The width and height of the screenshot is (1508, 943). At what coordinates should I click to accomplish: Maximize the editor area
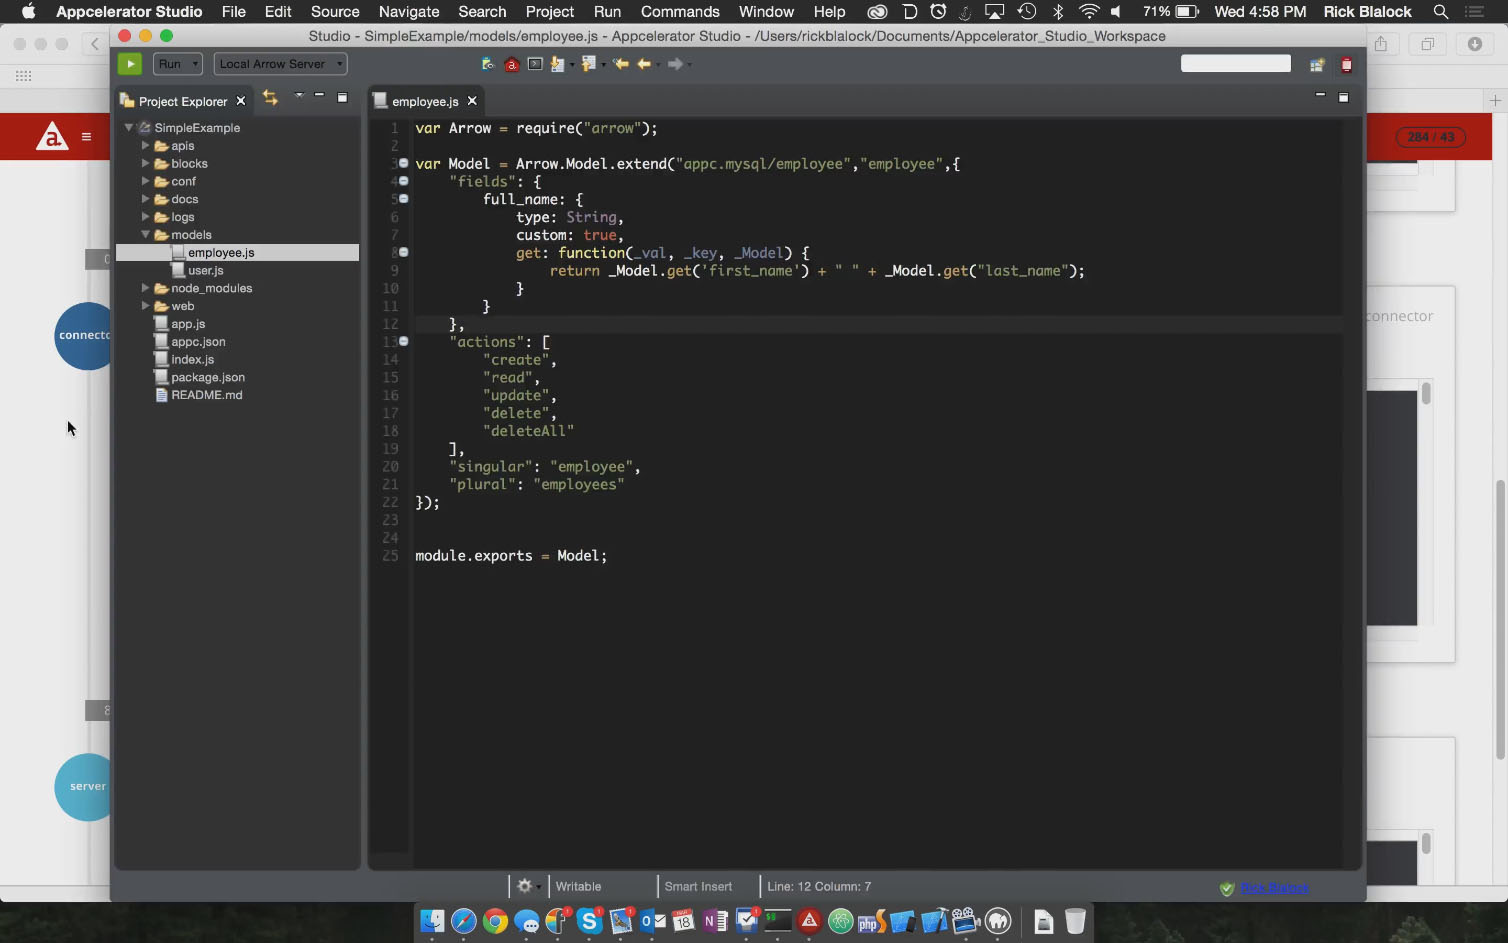coord(1343,97)
